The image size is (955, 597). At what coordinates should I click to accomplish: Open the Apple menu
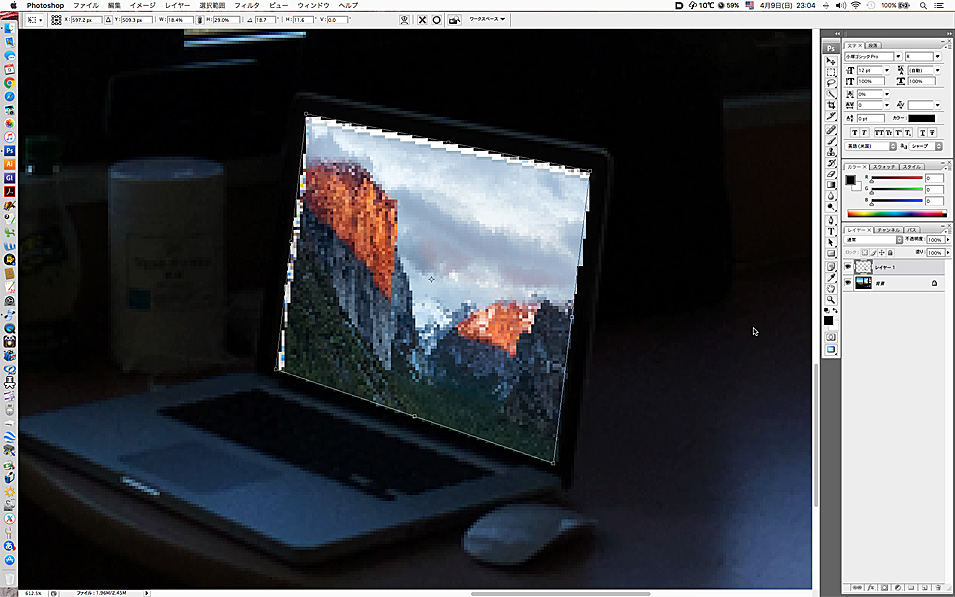(x=13, y=5)
